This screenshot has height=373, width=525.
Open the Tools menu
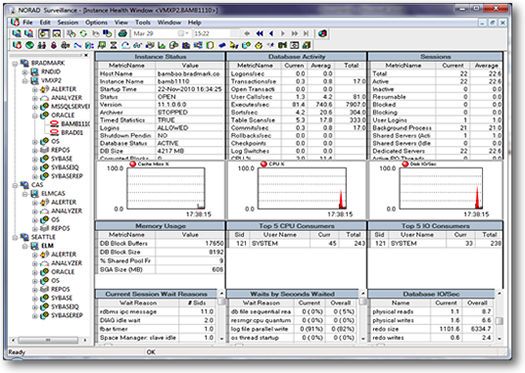tap(143, 22)
